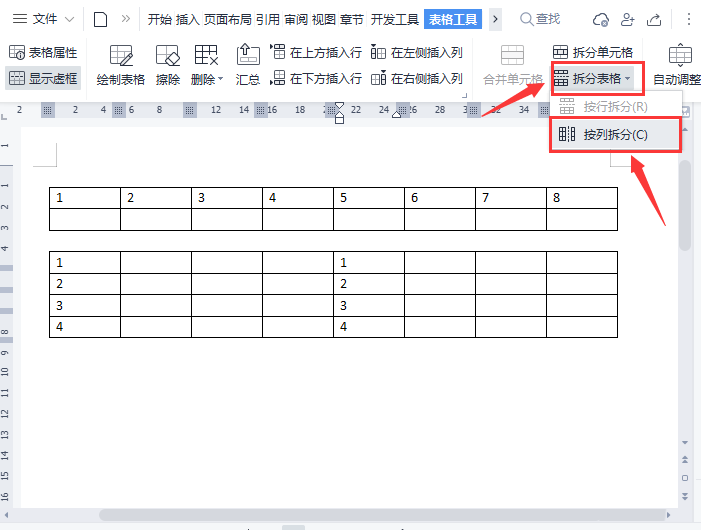Select the 擦除 eraser tool
Image resolution: width=701 pixels, height=530 pixels.
[168, 65]
